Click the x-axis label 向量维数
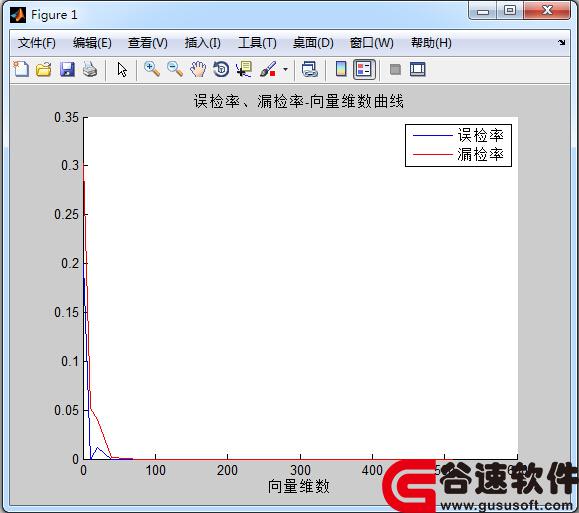 click(298, 486)
